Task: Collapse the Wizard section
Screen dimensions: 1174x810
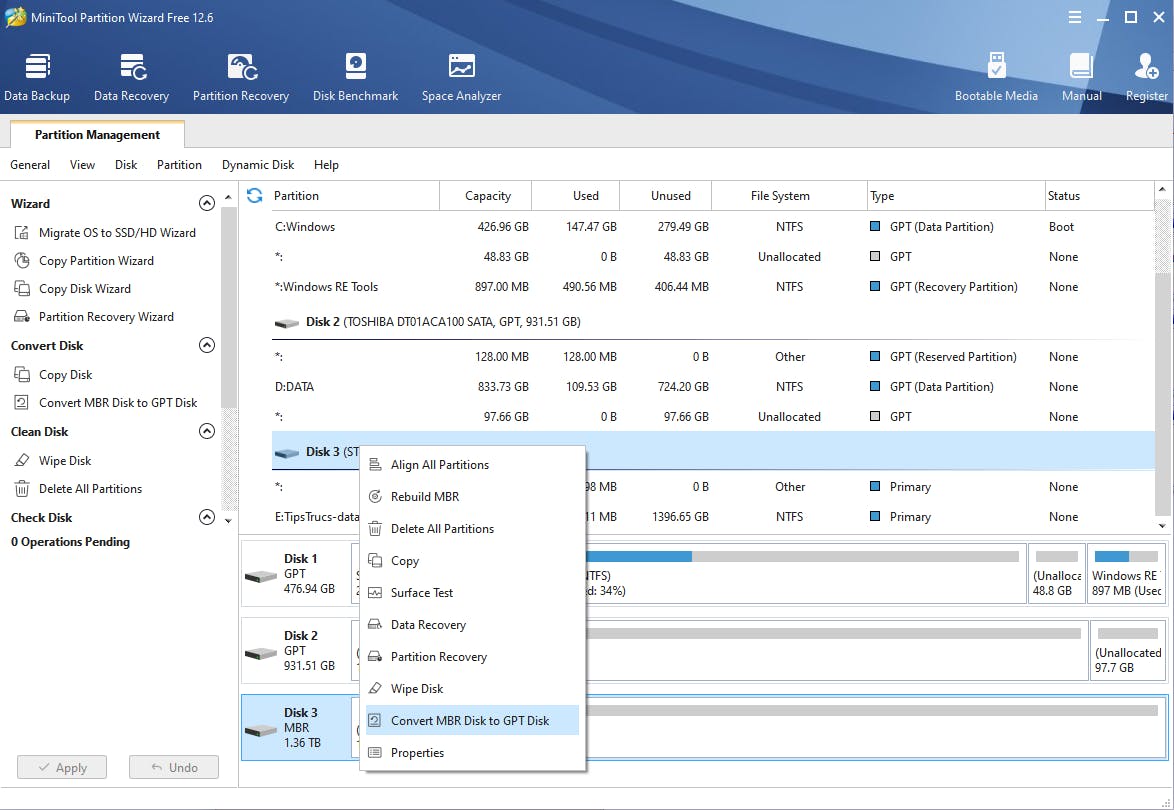Action: pos(207,203)
